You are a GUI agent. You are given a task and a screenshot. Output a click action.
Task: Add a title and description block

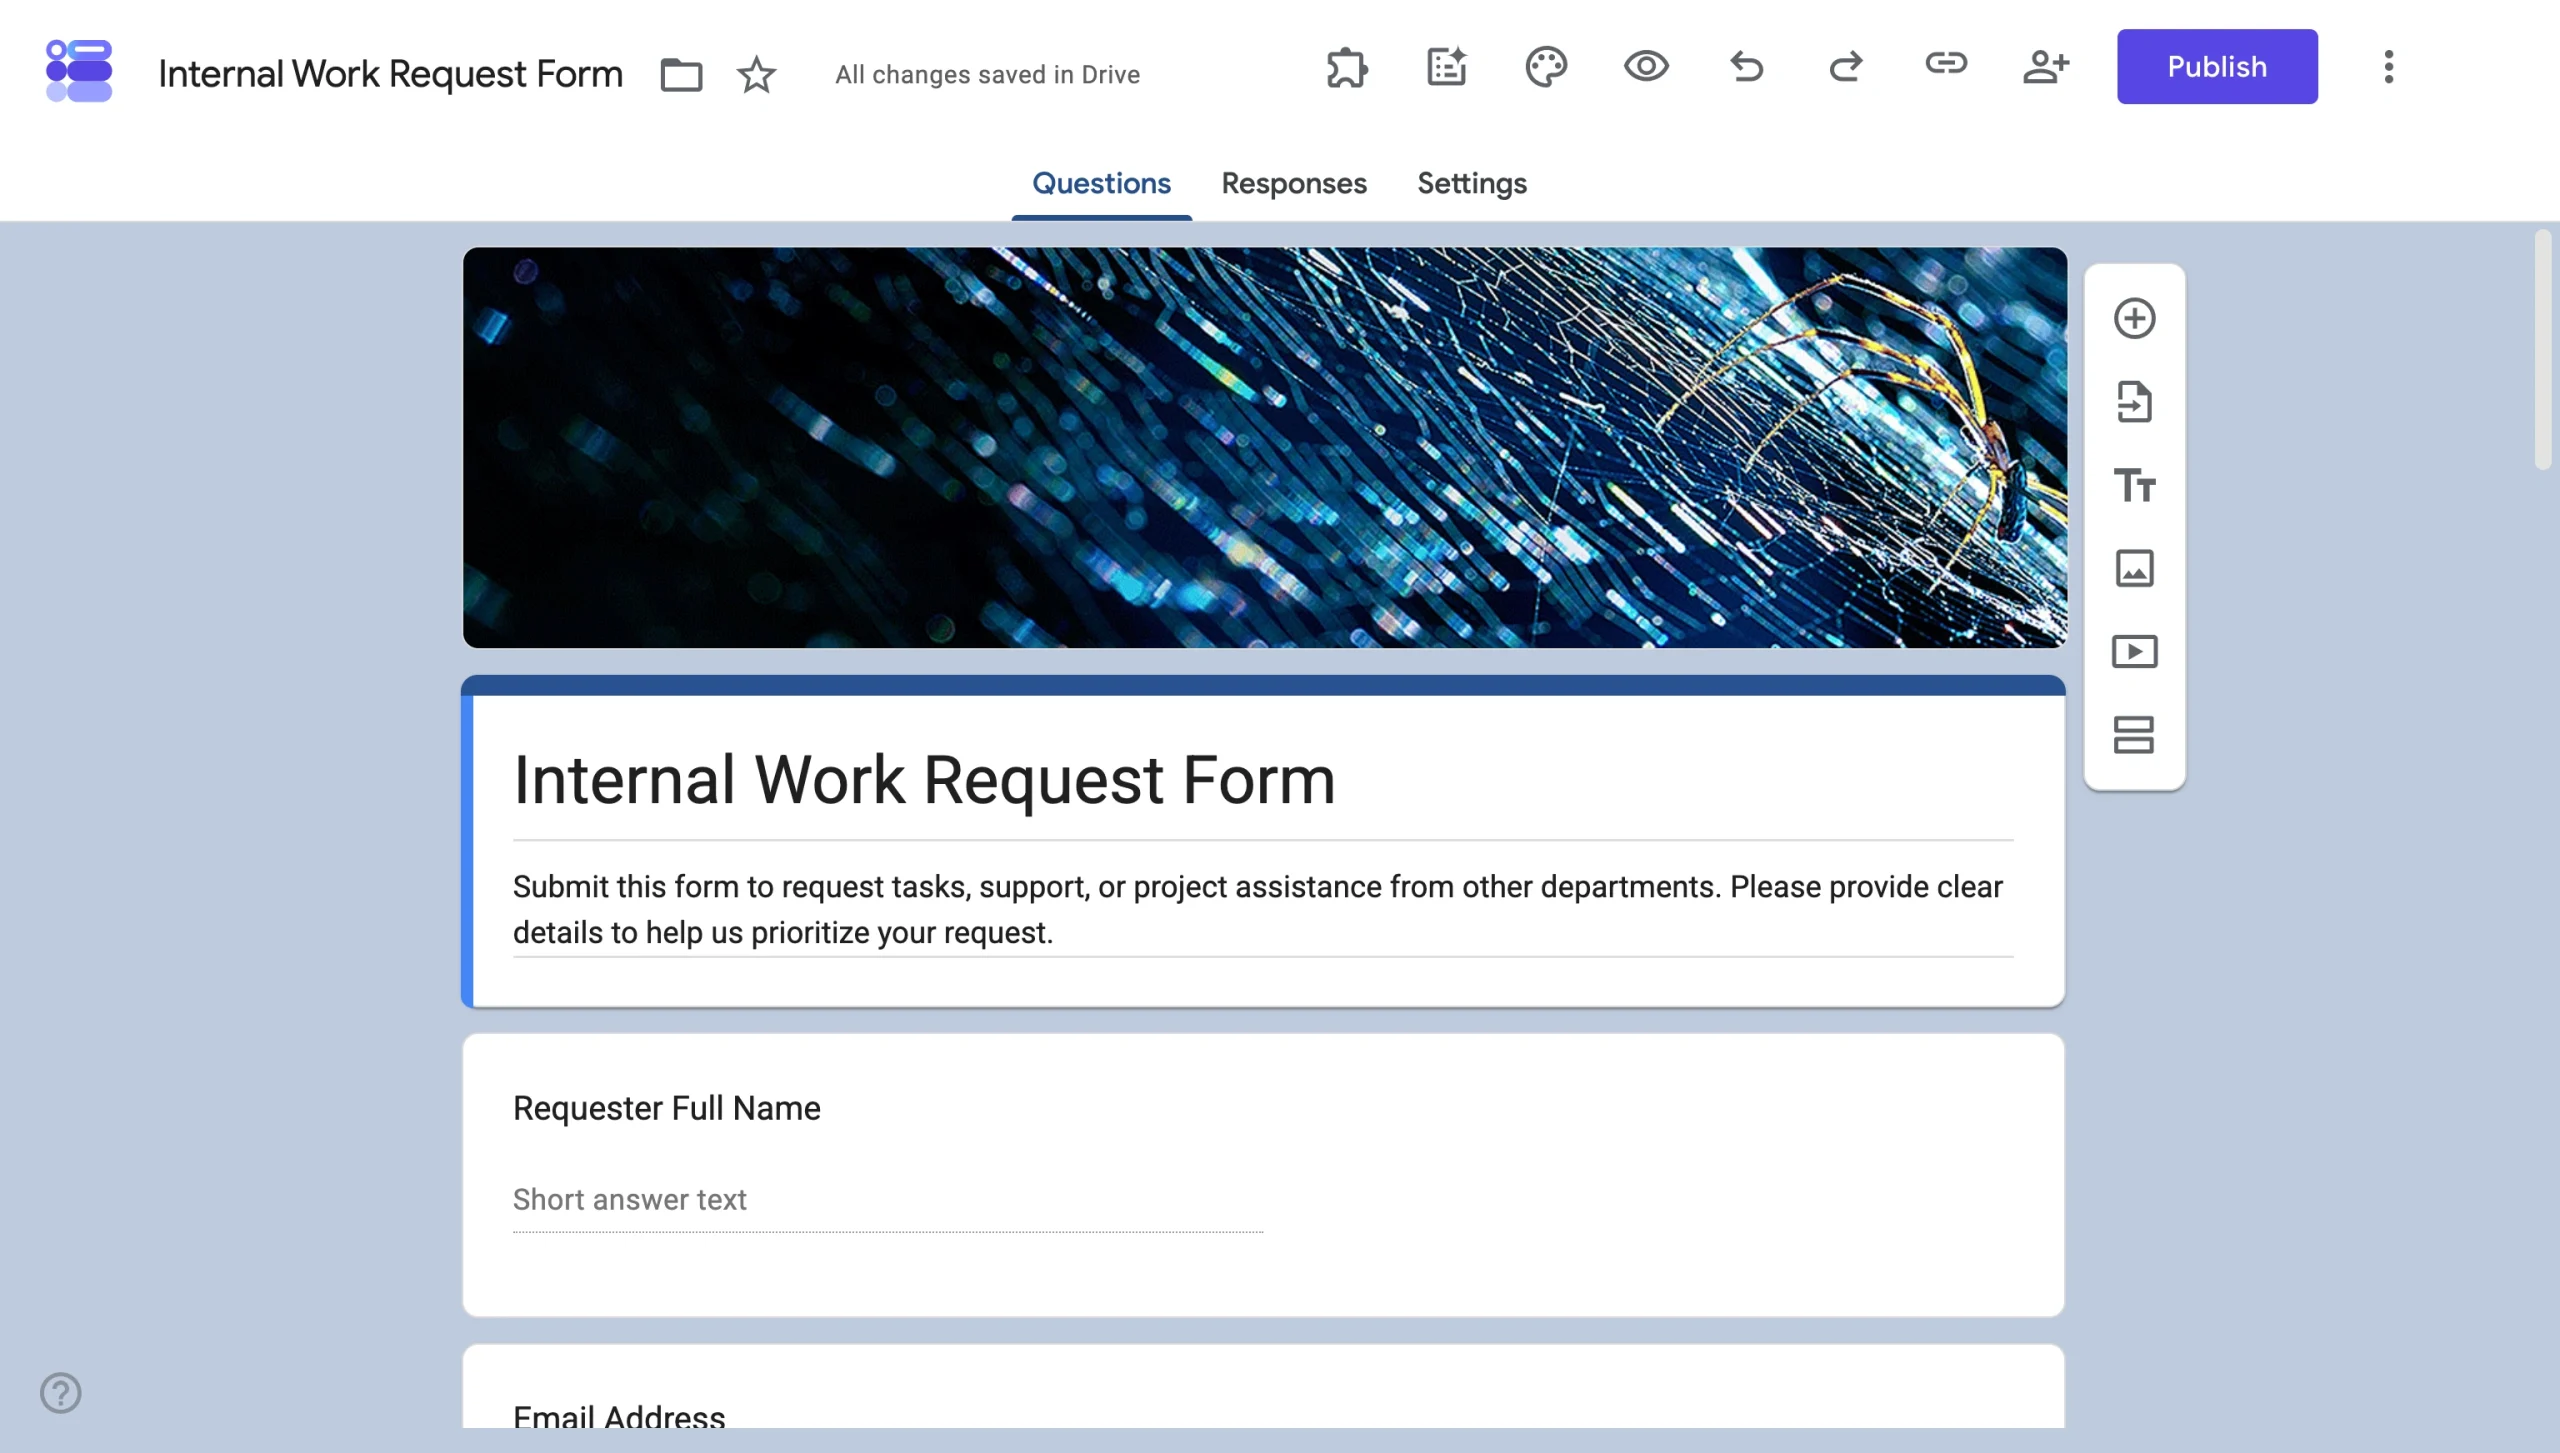point(2134,486)
